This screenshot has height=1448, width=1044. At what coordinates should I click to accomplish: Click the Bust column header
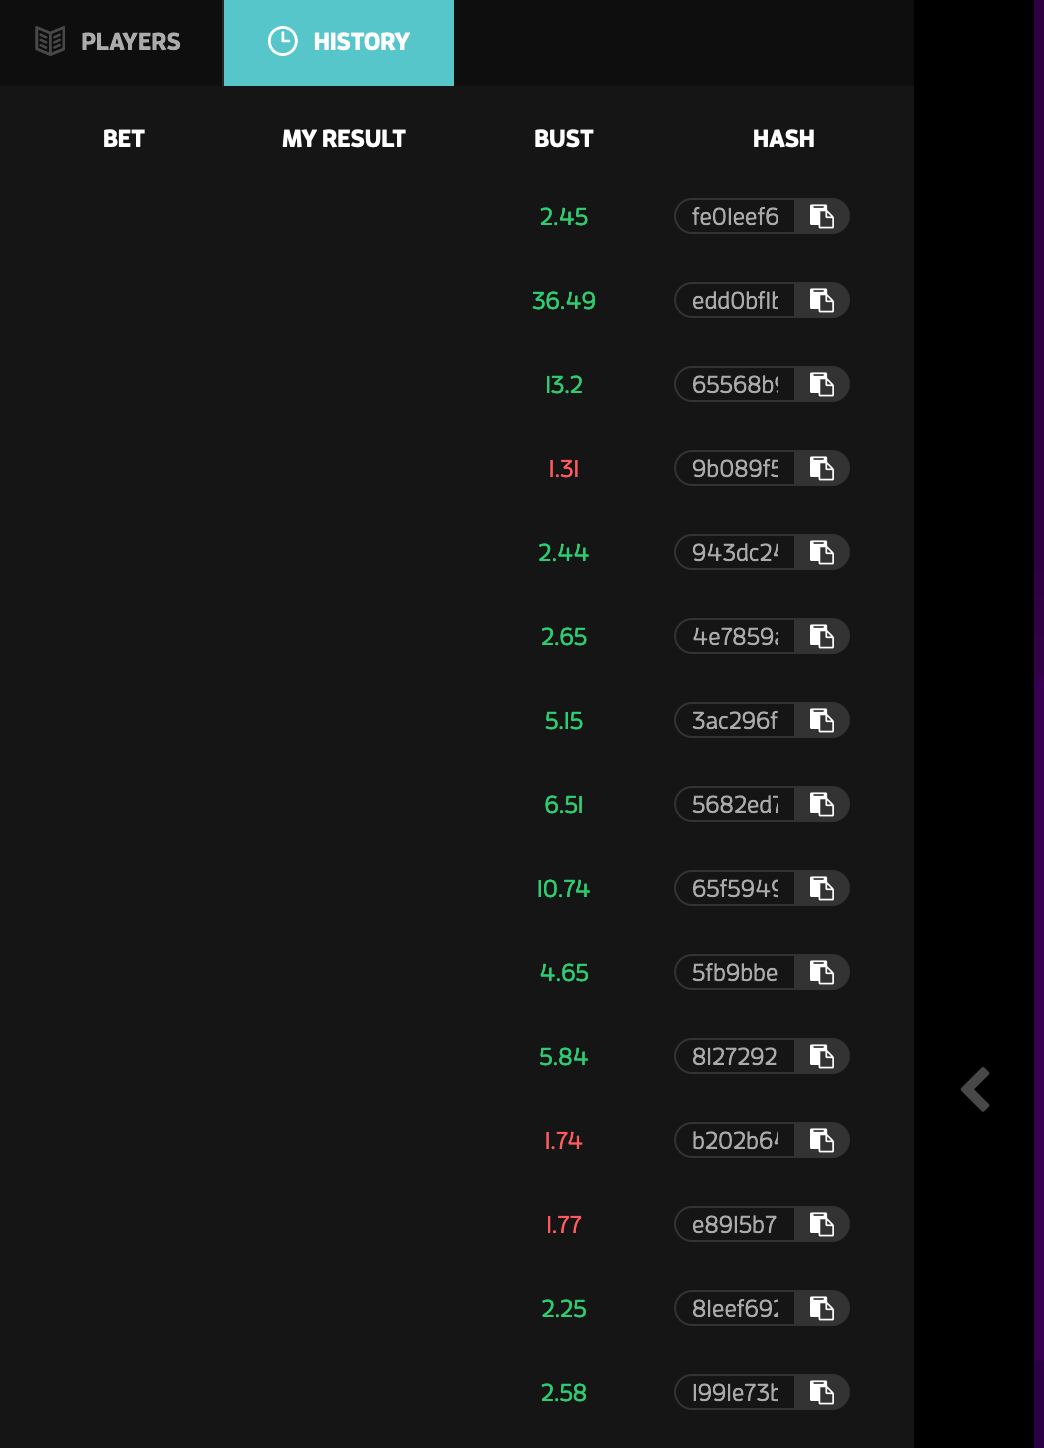564,138
